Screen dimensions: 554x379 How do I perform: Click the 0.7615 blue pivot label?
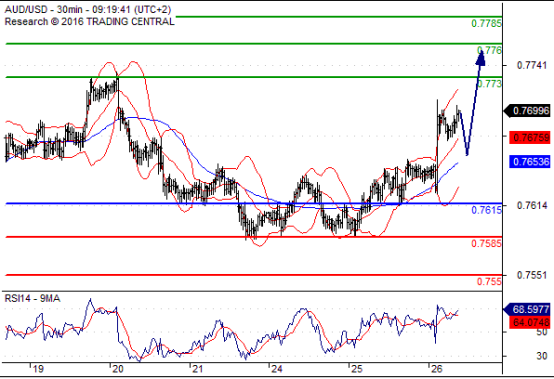tap(487, 210)
